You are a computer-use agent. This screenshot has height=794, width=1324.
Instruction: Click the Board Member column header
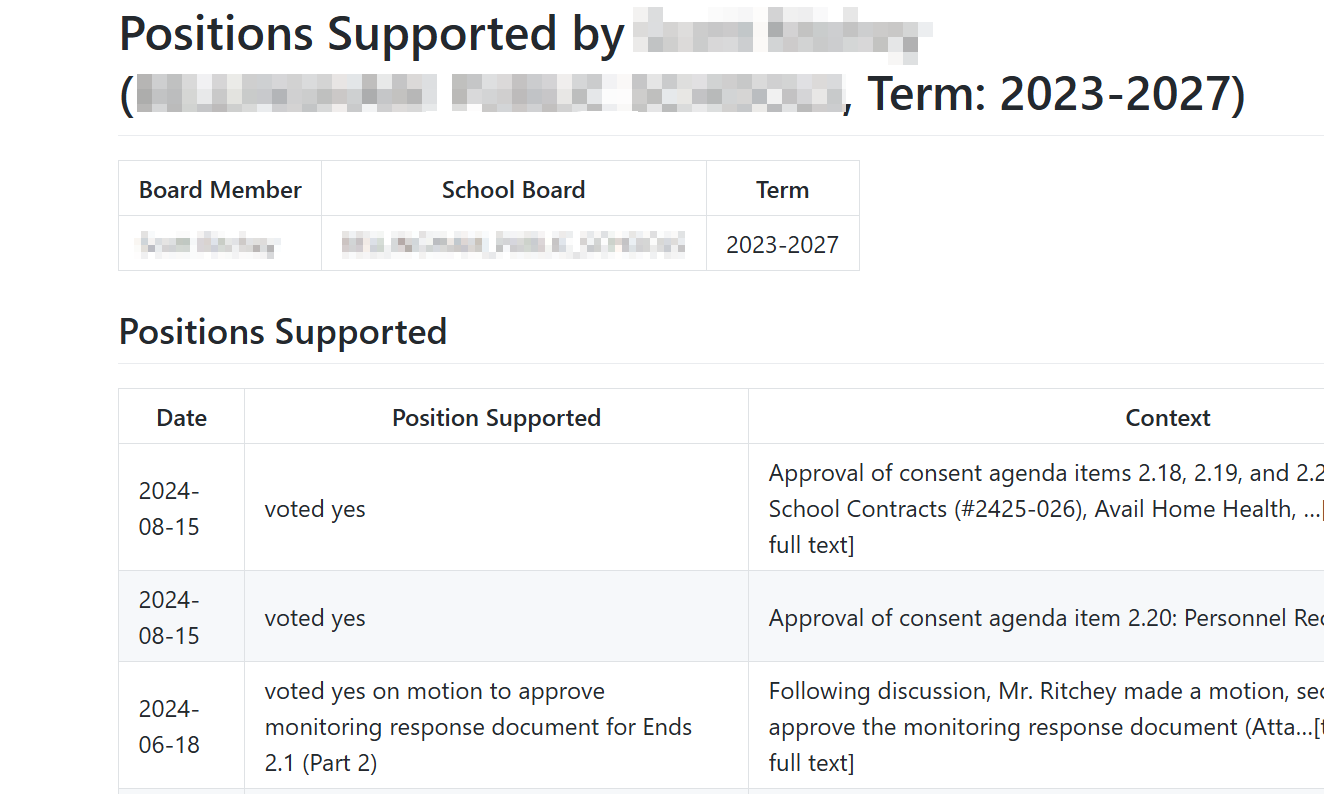pyautogui.click(x=220, y=189)
